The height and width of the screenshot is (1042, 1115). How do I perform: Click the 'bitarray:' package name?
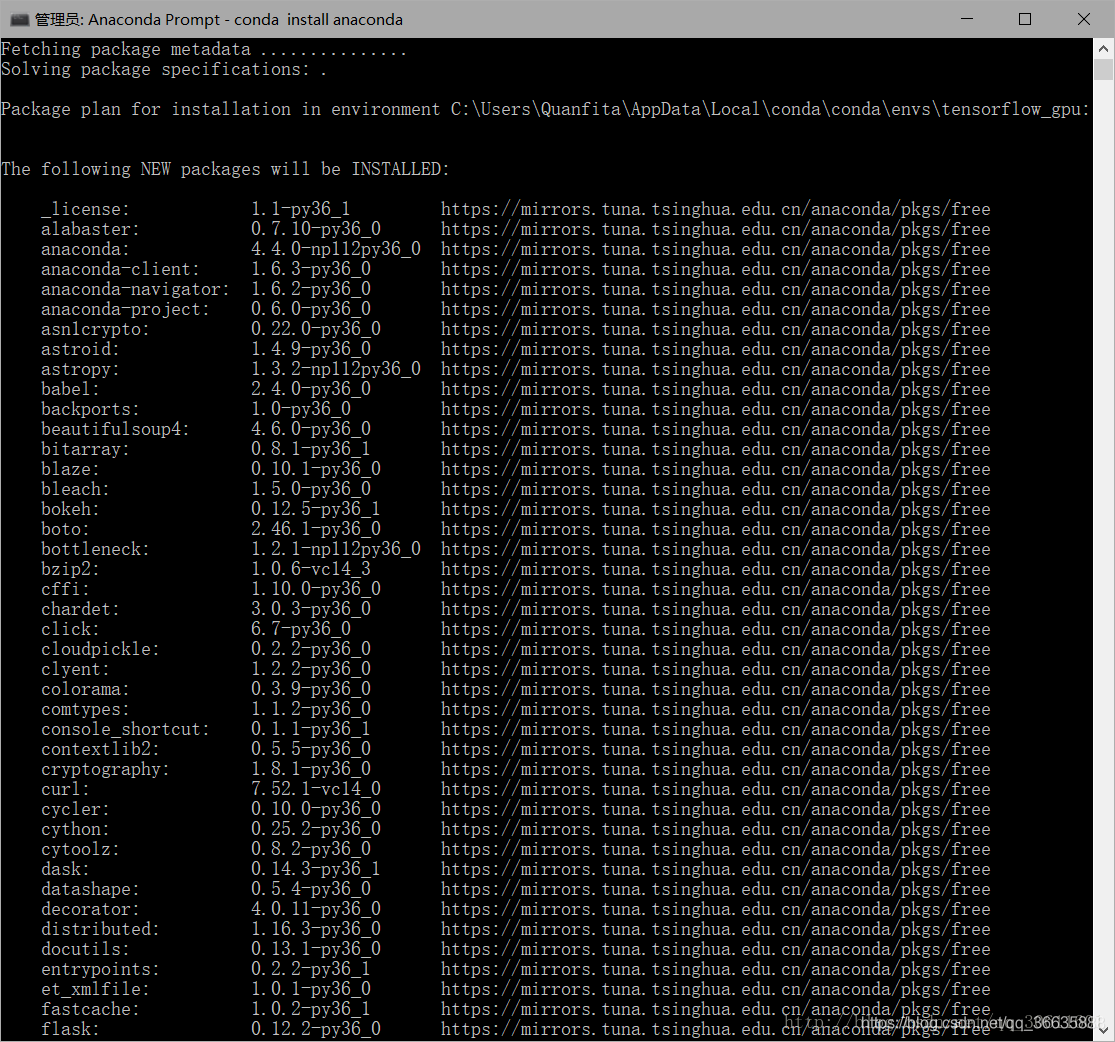(x=85, y=449)
